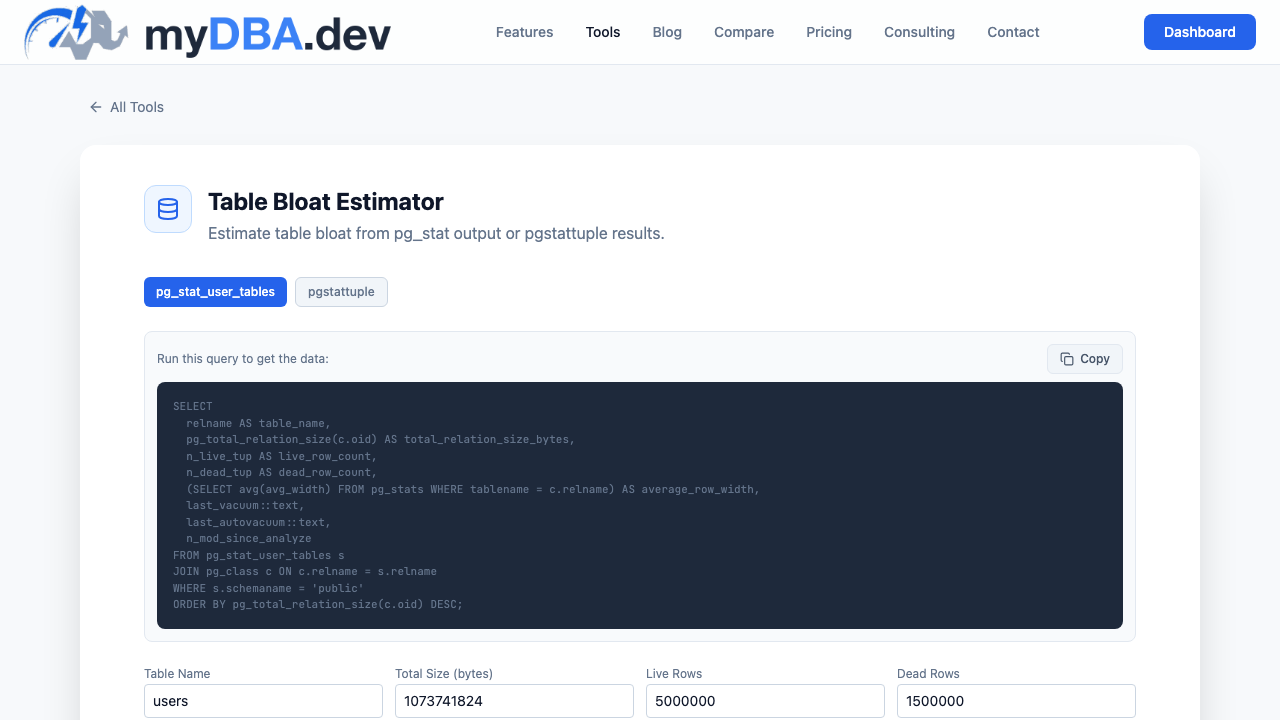Return to All Tools

click(126, 107)
